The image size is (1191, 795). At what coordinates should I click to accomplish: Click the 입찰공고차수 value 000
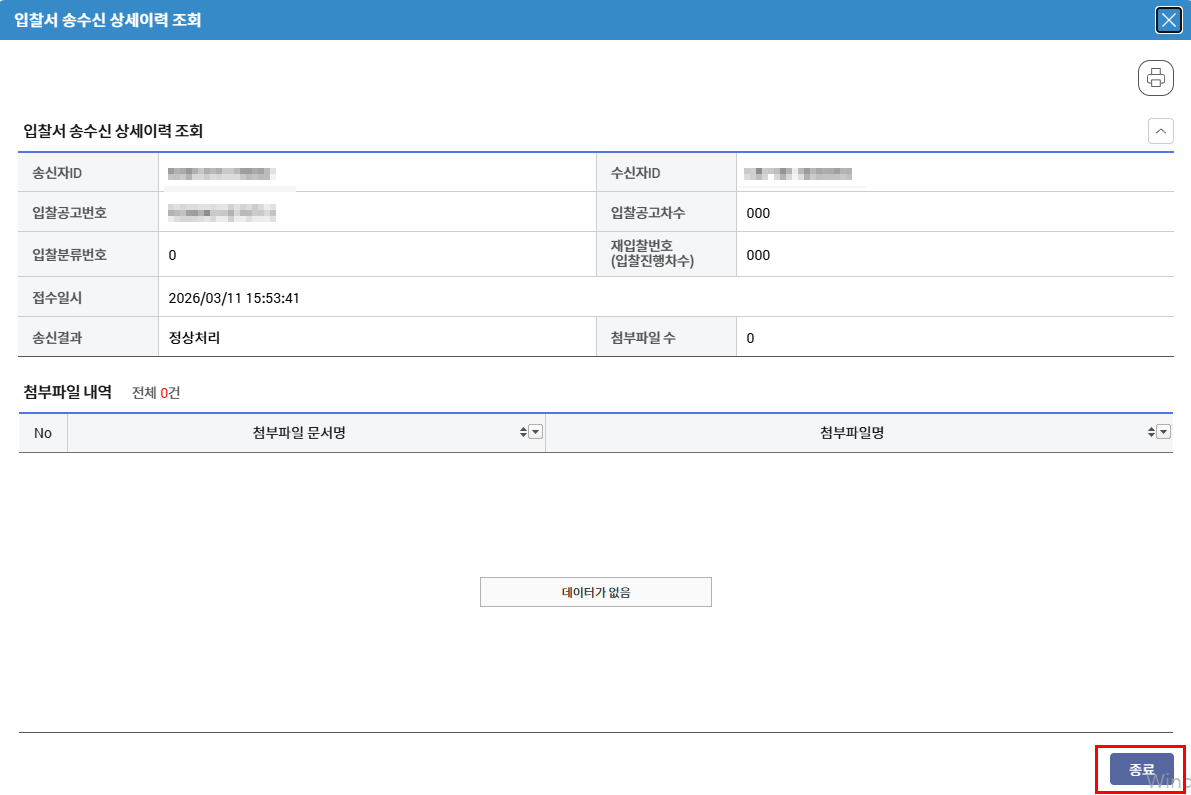click(758, 213)
